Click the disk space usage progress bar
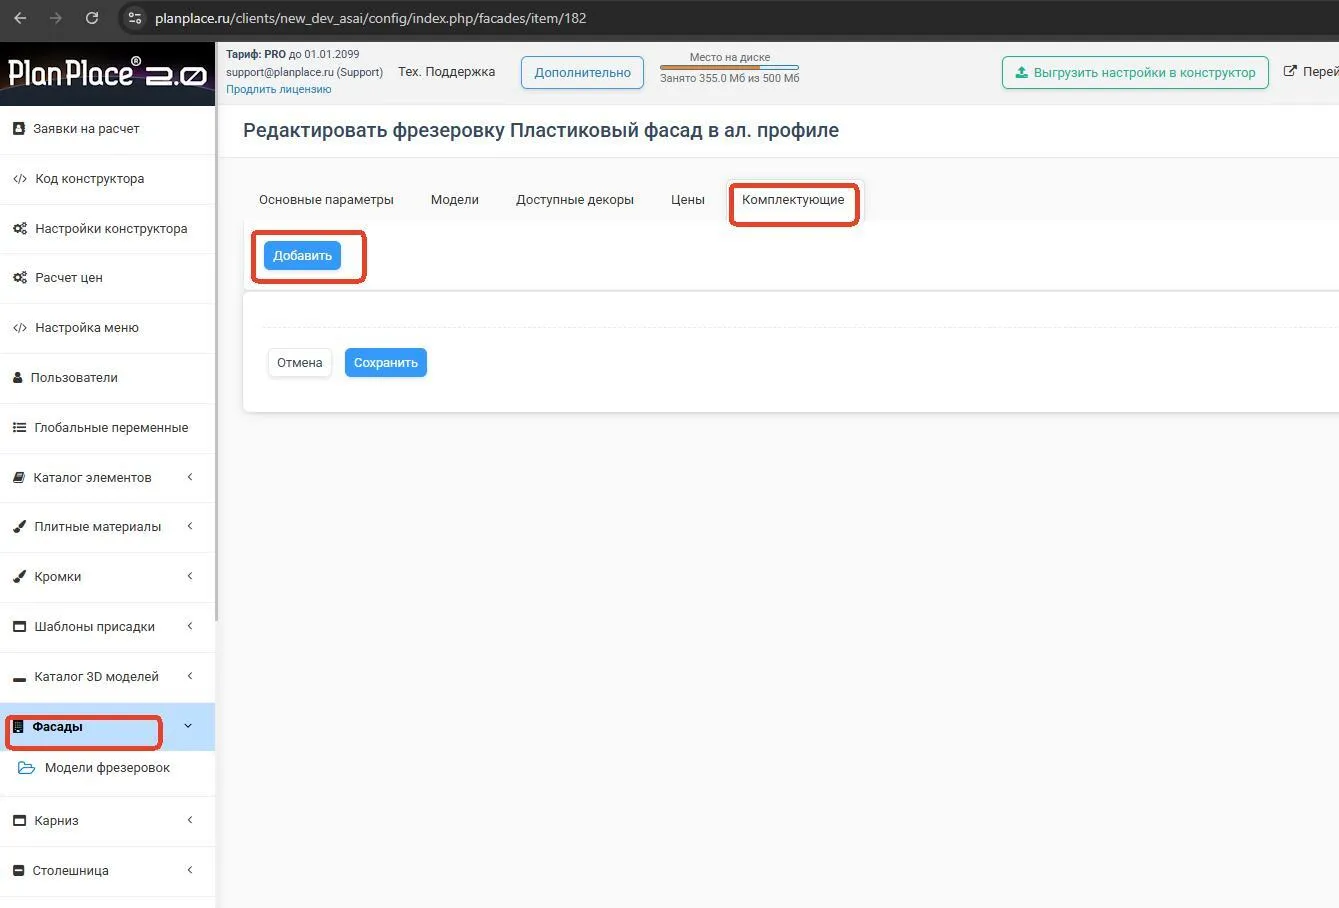Viewport: 1339px width, 908px height. pyautogui.click(x=729, y=68)
